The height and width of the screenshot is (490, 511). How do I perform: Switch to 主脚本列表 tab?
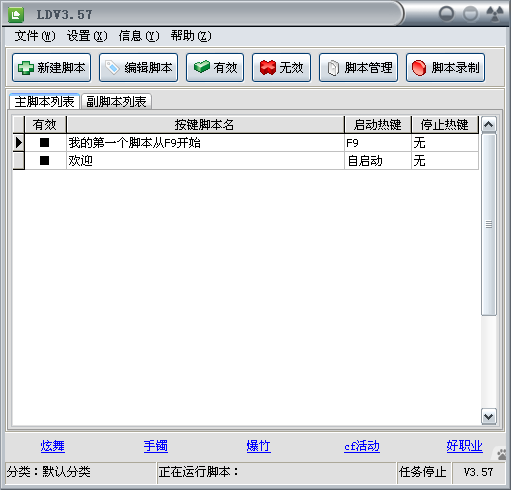click(44, 102)
